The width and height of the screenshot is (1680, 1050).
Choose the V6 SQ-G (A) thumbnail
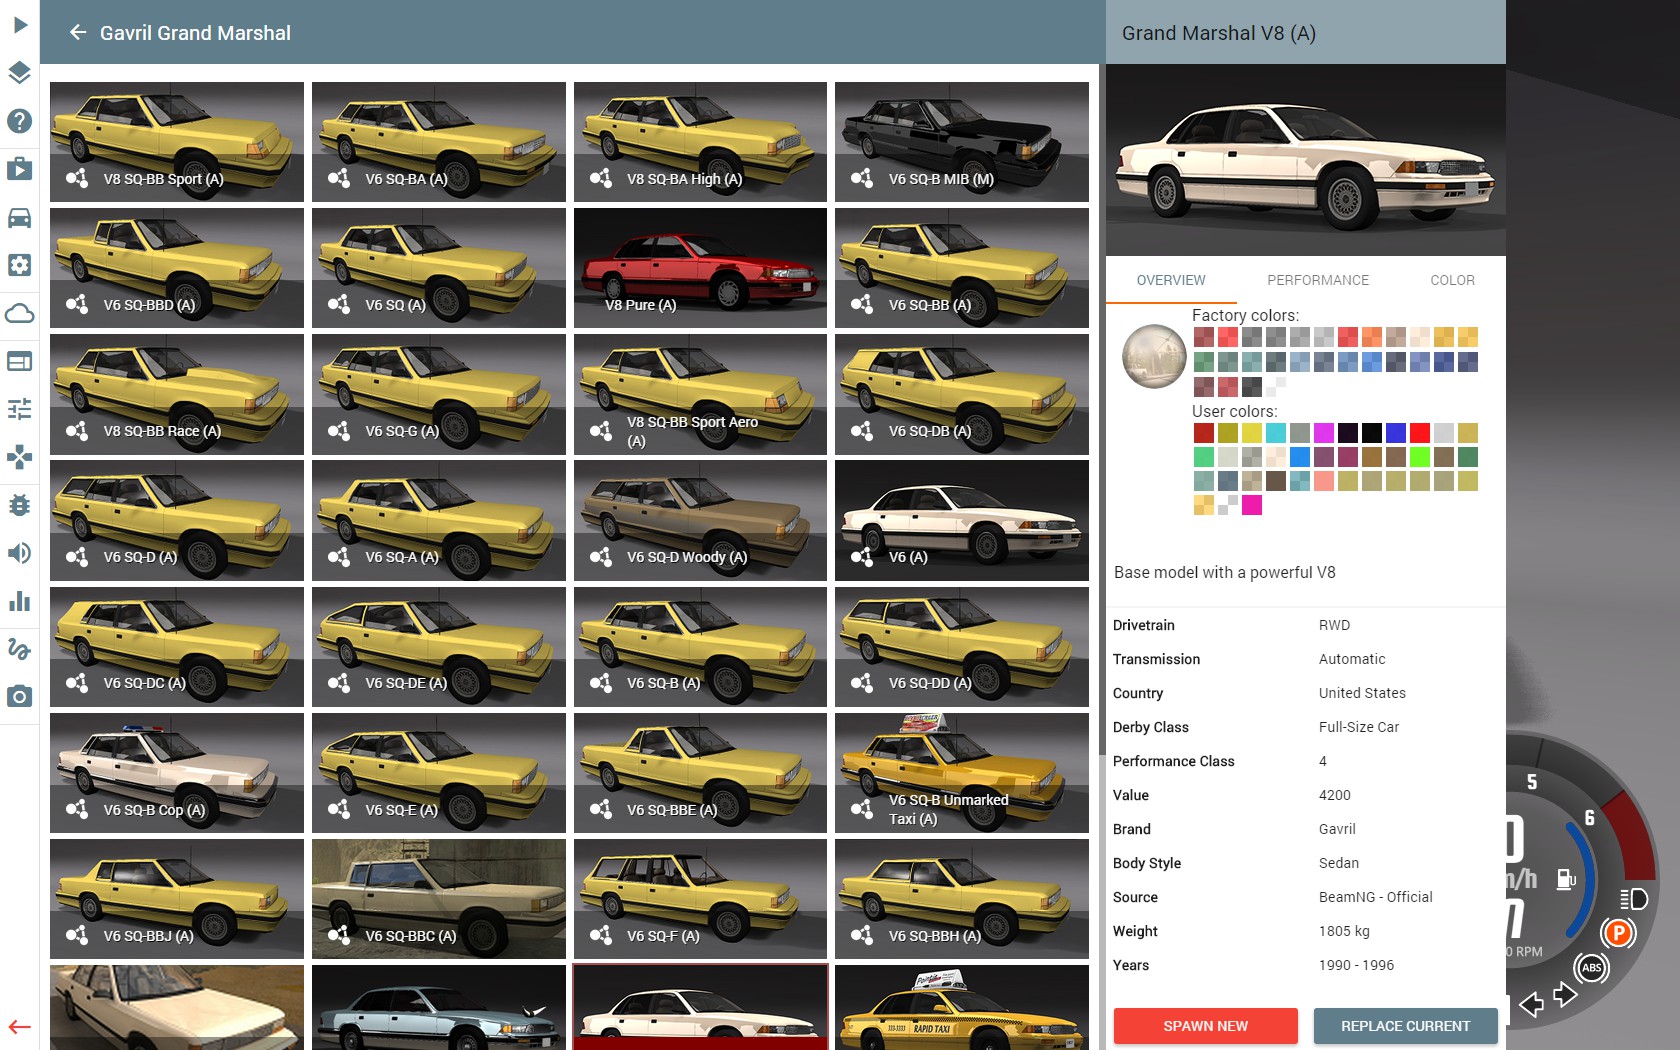click(439, 394)
